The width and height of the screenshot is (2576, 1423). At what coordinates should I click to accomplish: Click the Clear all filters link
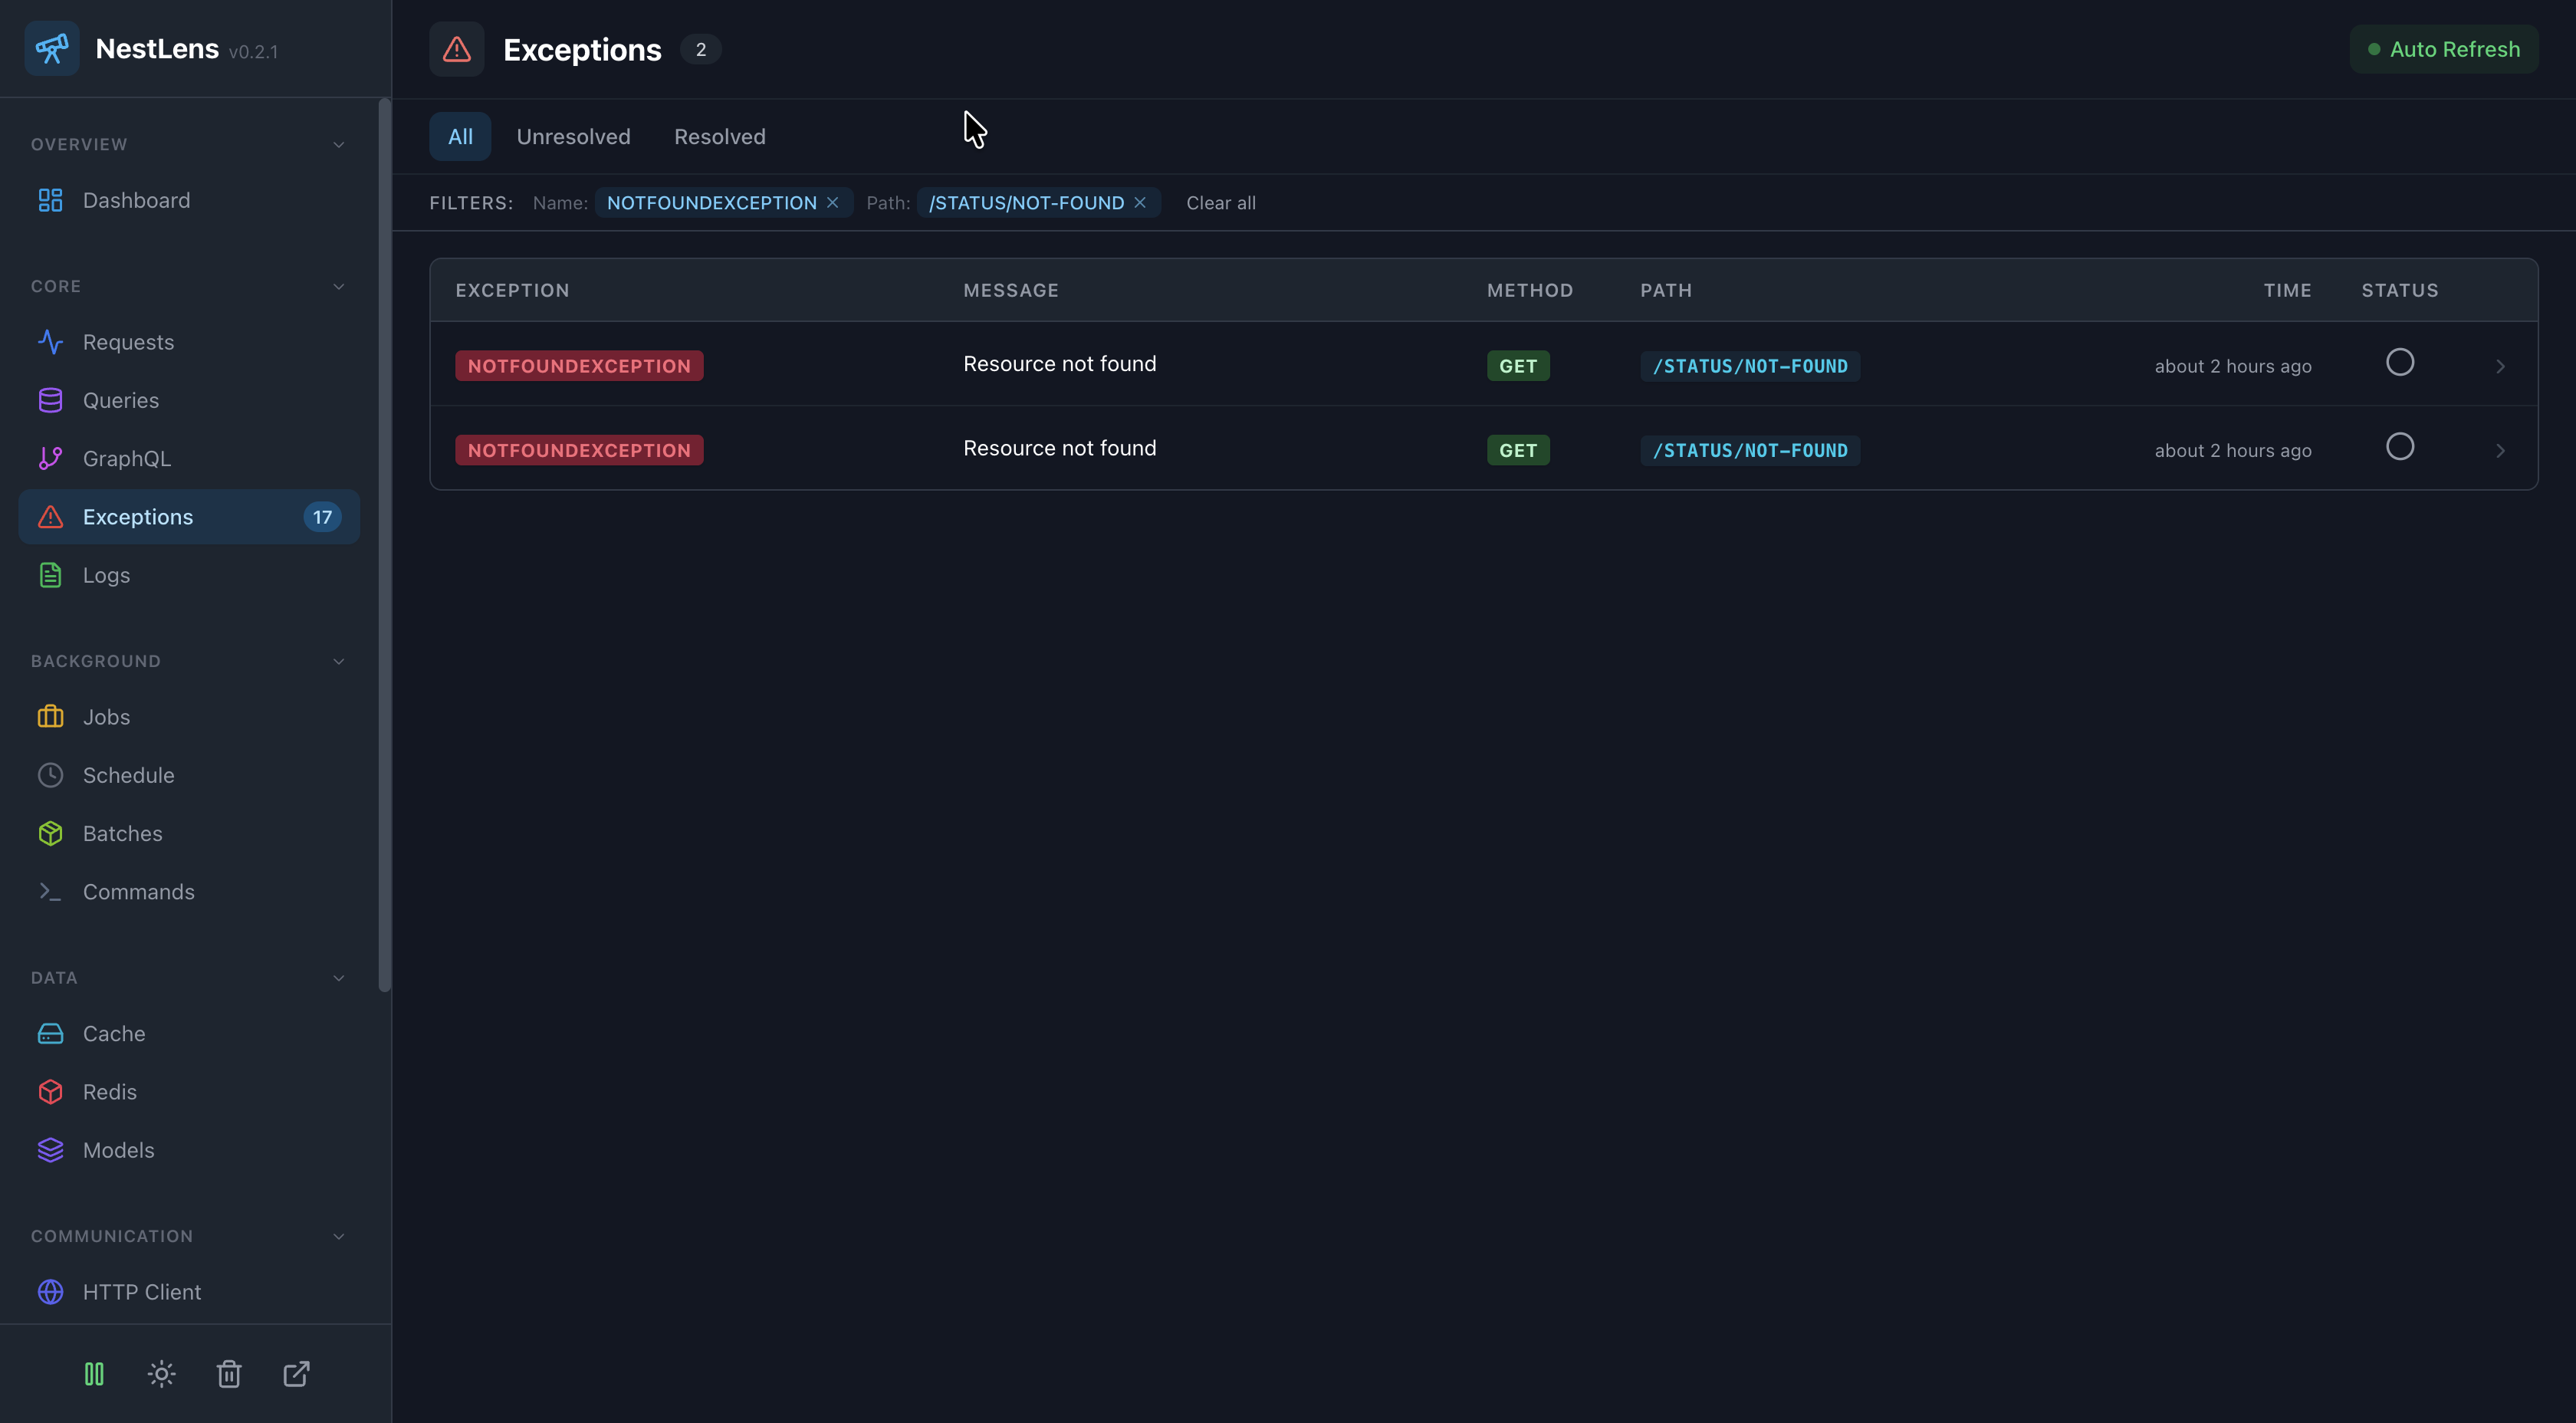(x=1220, y=203)
